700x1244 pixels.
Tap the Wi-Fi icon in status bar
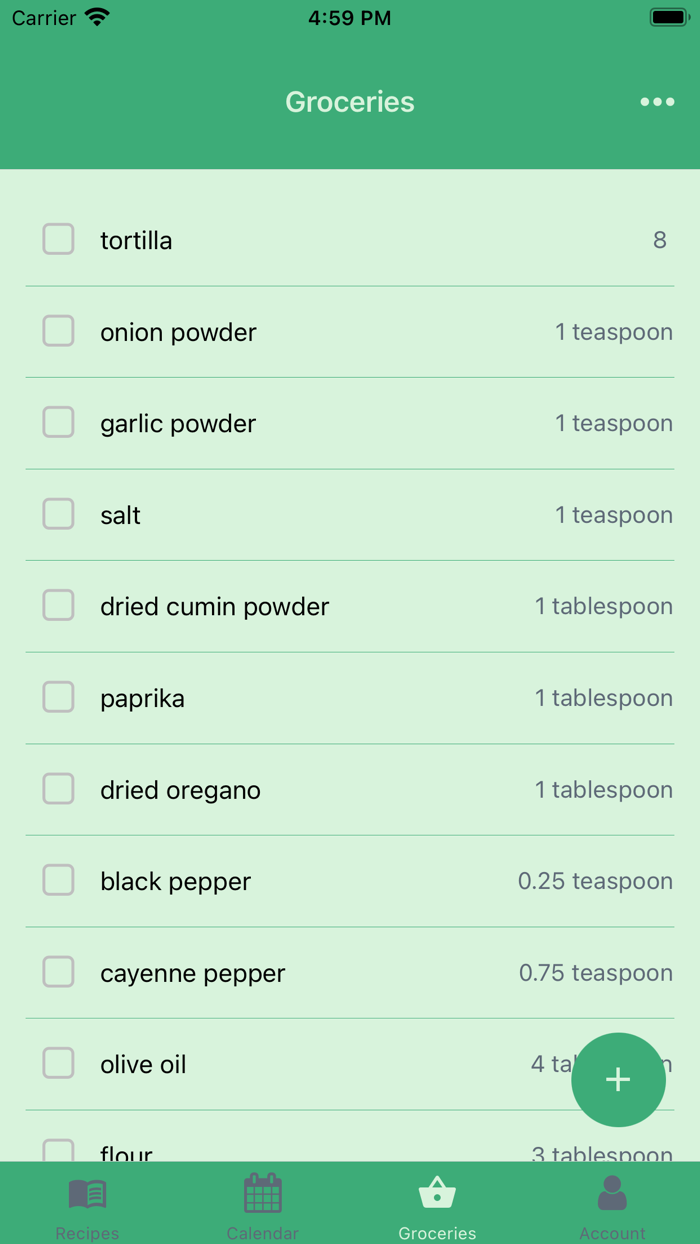97,16
